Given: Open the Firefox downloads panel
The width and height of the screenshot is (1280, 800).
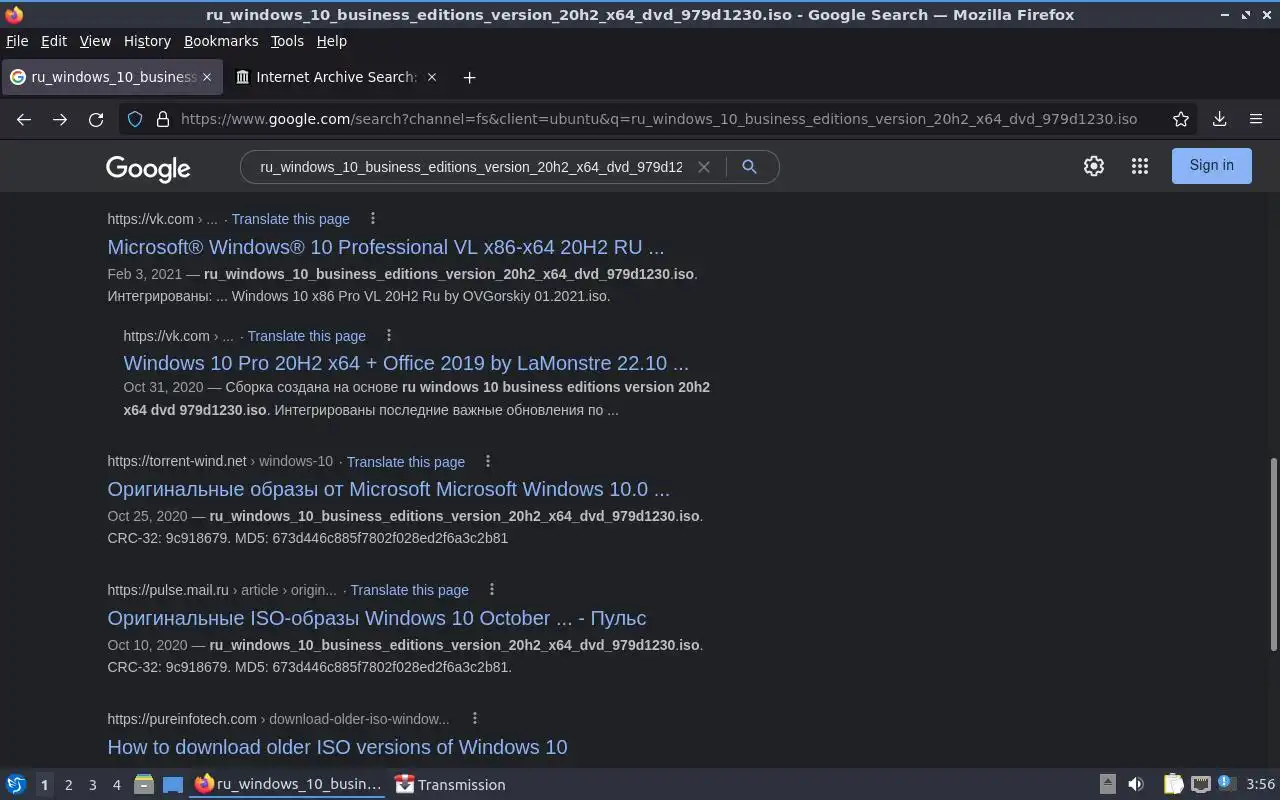Looking at the screenshot, I should (1219, 119).
